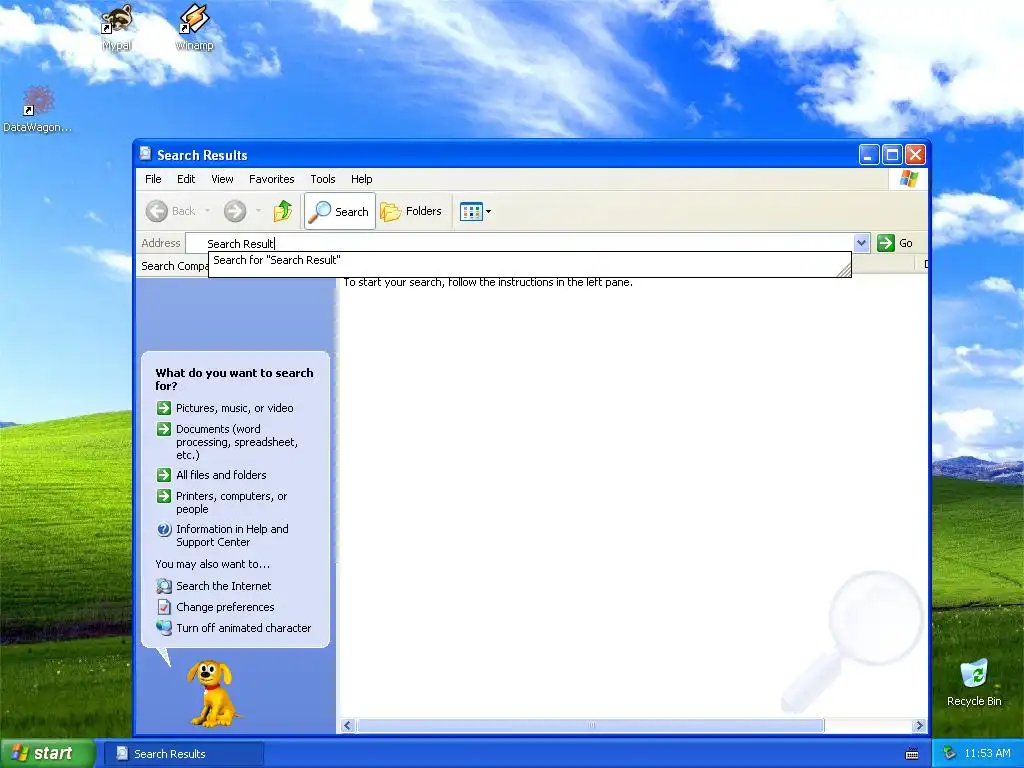The height and width of the screenshot is (768, 1024).
Task: Choose Documents (word processing, spreadsheet) search
Action: point(227,442)
